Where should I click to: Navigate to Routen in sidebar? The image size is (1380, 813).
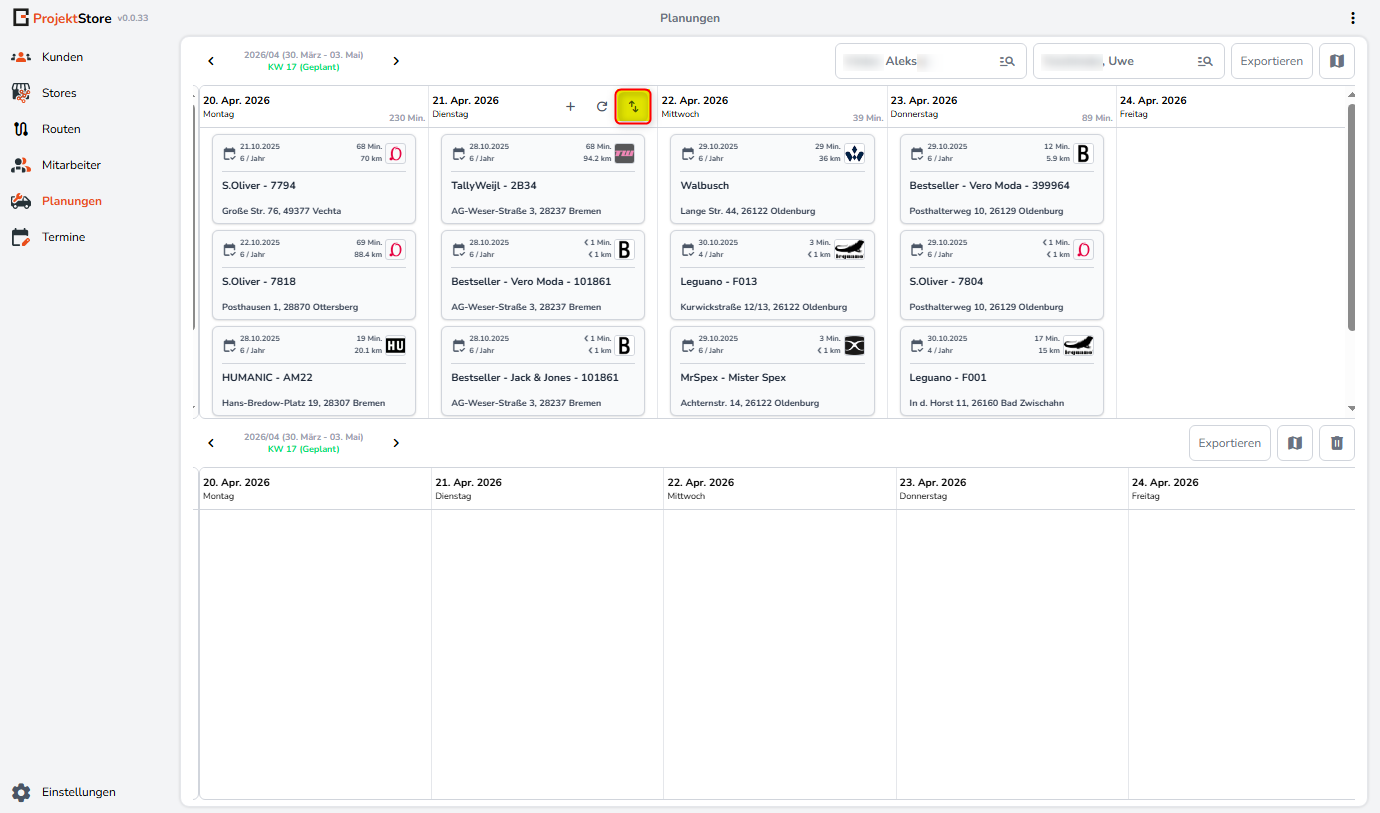coord(61,129)
